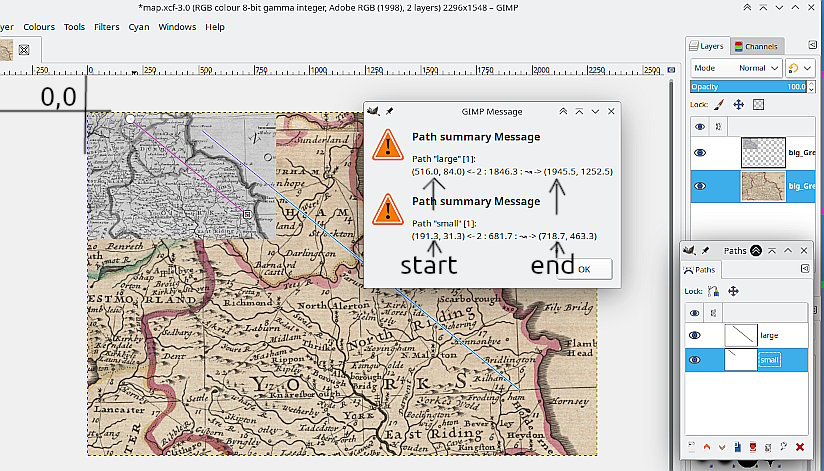This screenshot has height=471, width=824.
Task: Shade the Paths window with highlighted chevron
Action: tap(756, 251)
